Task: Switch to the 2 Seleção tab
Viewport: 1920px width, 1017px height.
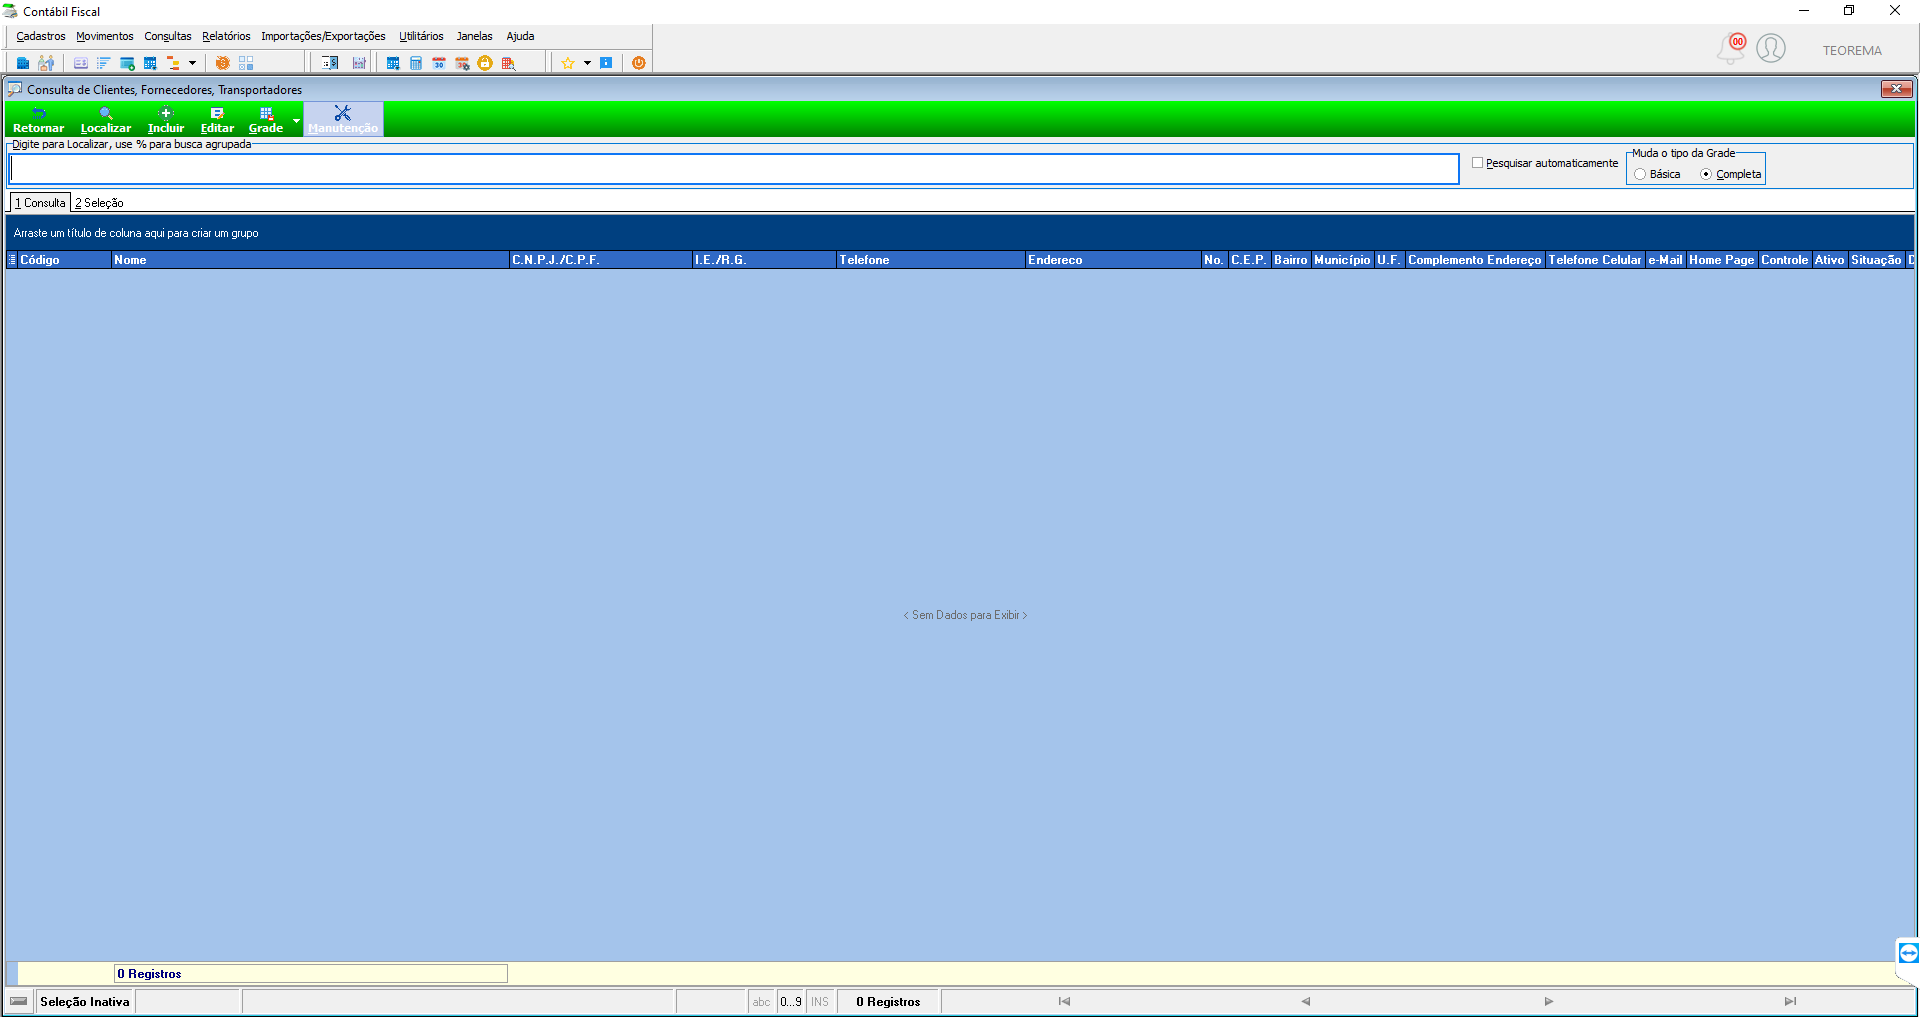Action: click(x=99, y=202)
